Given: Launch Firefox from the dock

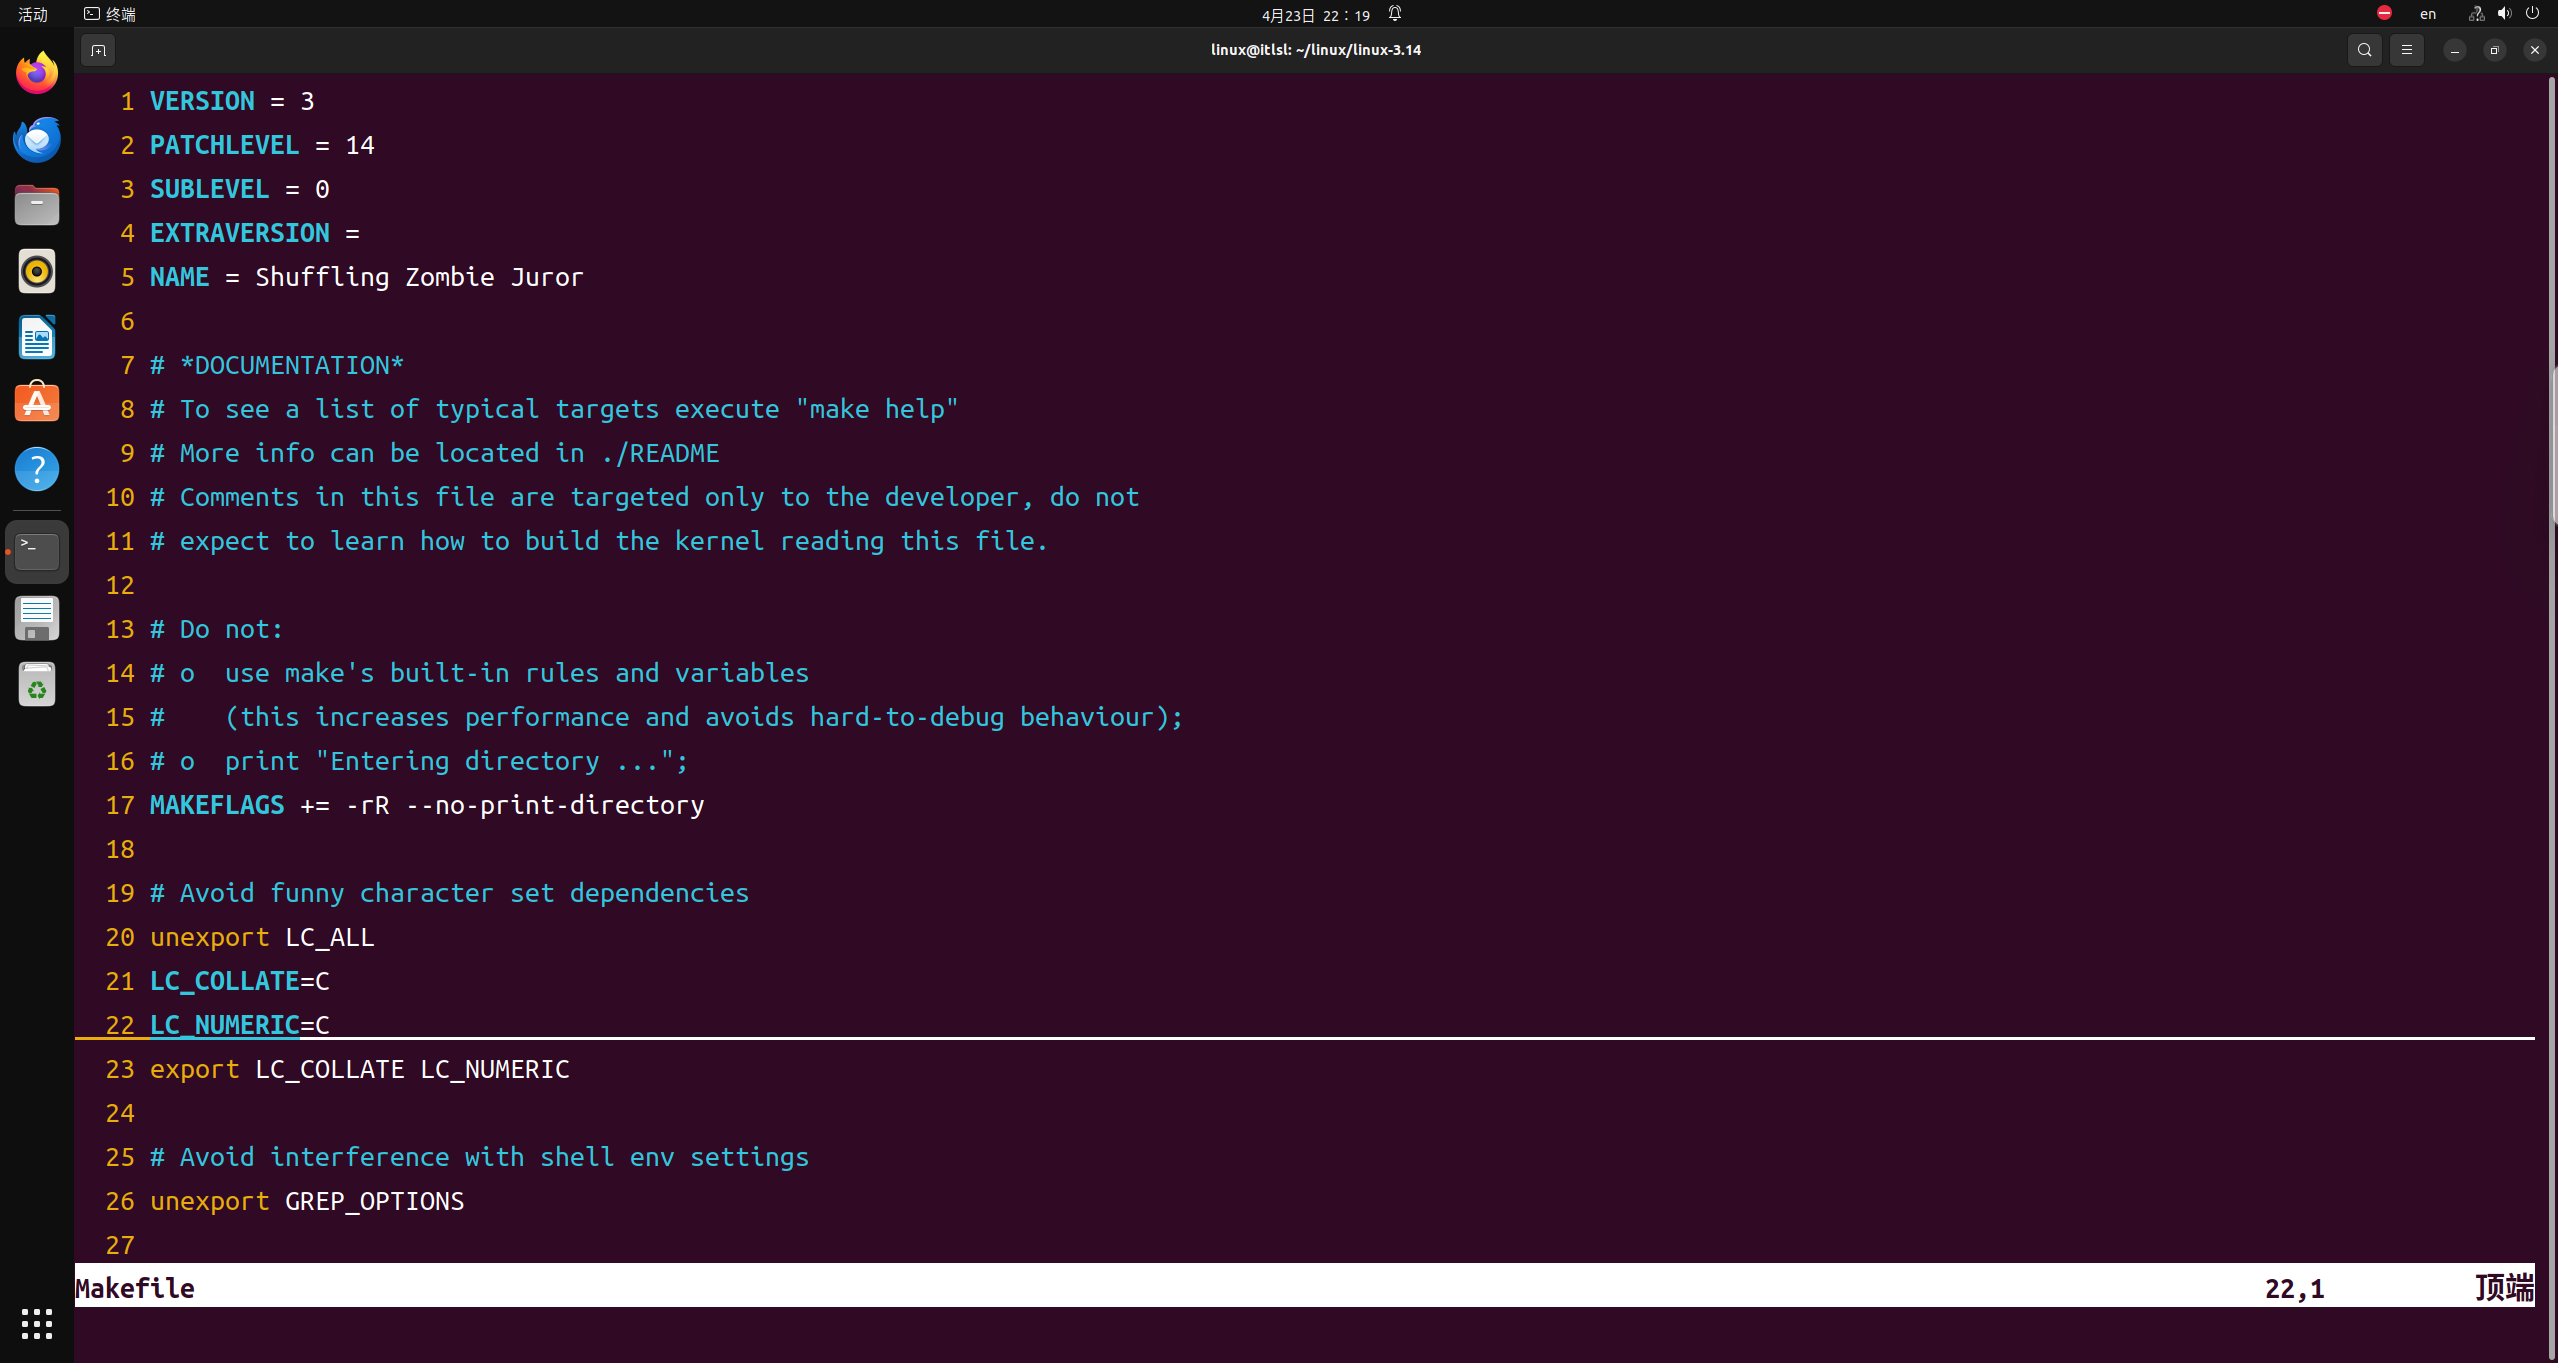Looking at the screenshot, I should click(37, 73).
